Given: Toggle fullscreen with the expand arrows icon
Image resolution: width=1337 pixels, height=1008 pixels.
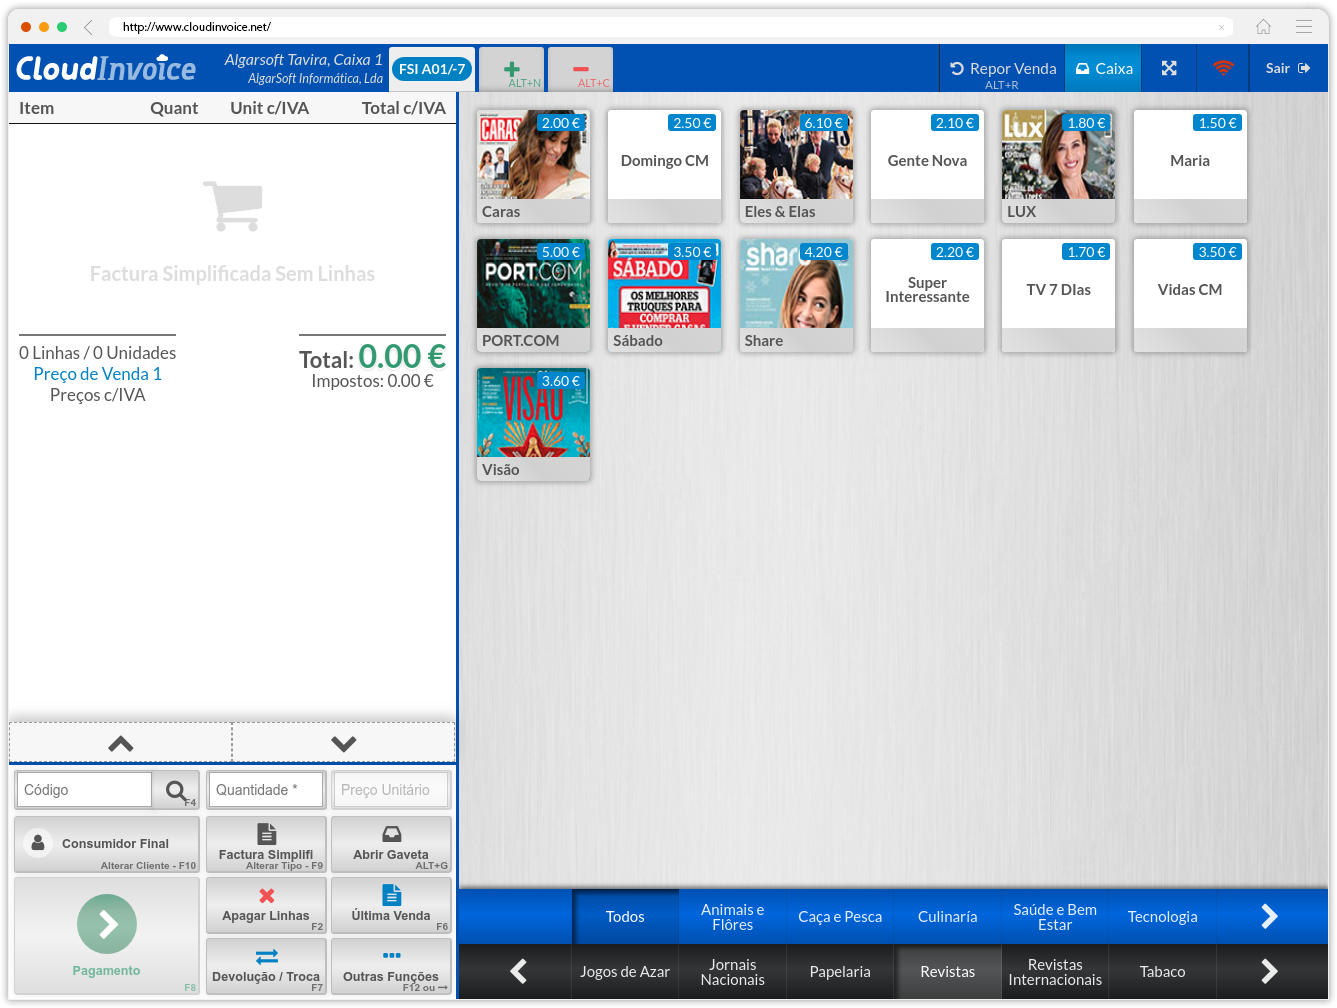Looking at the screenshot, I should 1169,68.
